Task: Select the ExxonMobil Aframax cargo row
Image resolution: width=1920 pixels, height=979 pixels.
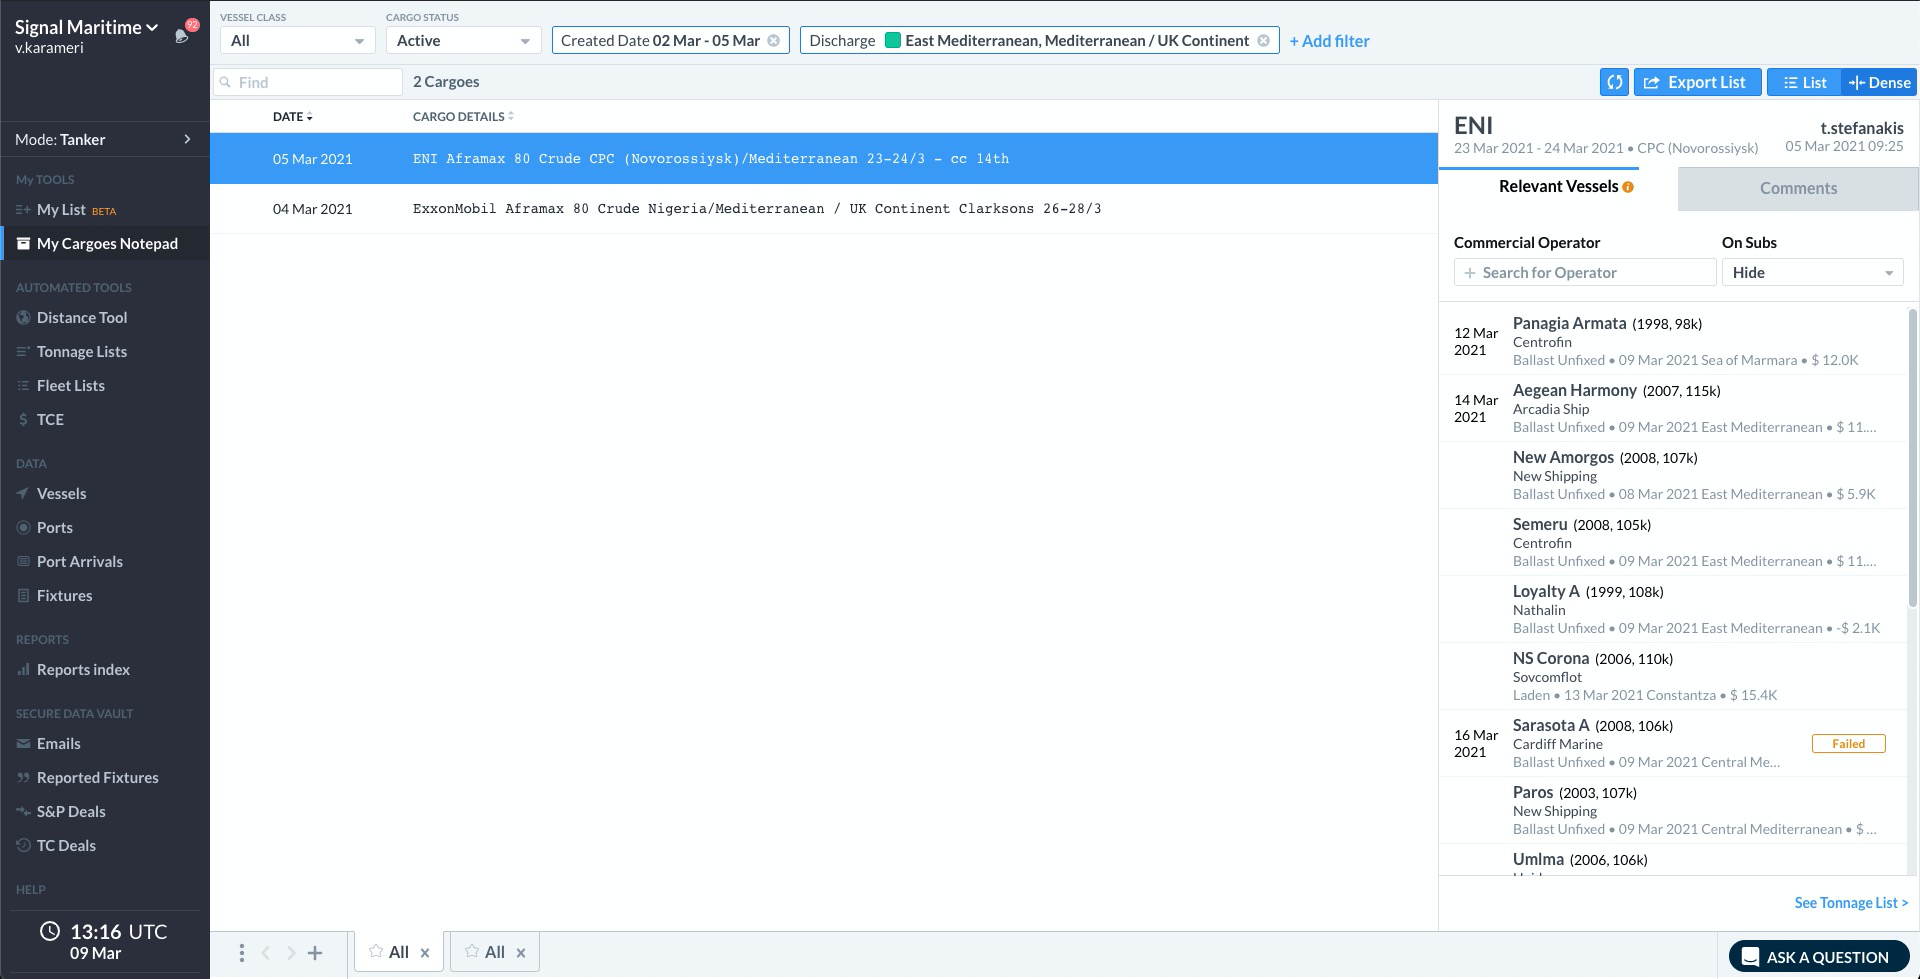Action: click(x=824, y=209)
